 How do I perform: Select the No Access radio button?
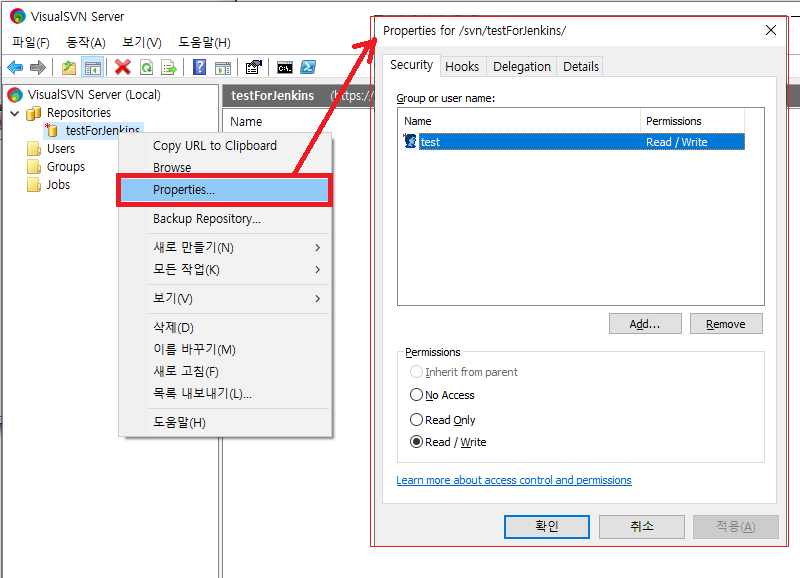coord(416,395)
